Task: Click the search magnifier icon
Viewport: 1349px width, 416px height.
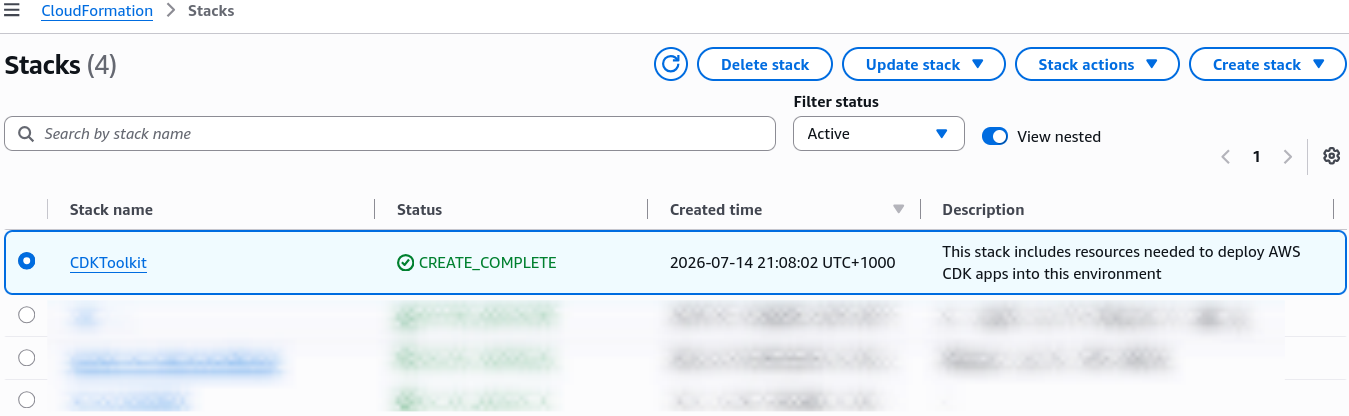Action: click(26, 134)
